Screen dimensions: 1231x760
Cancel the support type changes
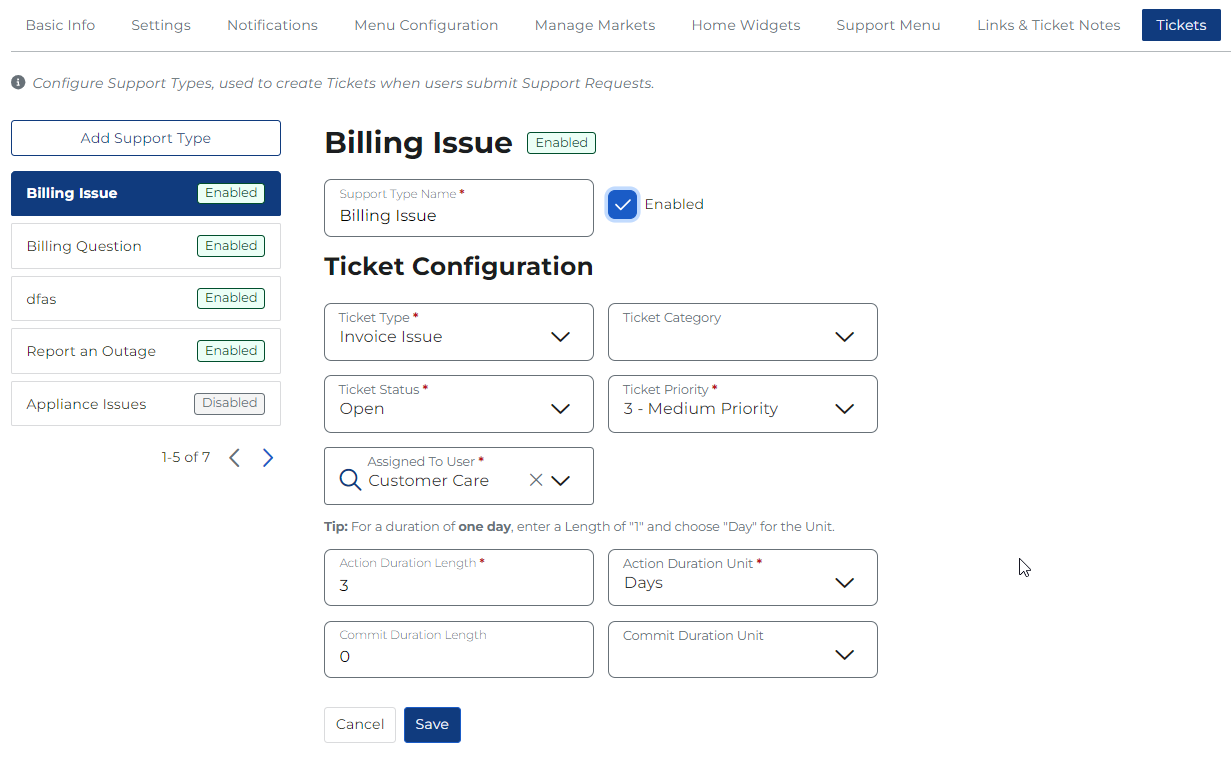click(x=360, y=725)
